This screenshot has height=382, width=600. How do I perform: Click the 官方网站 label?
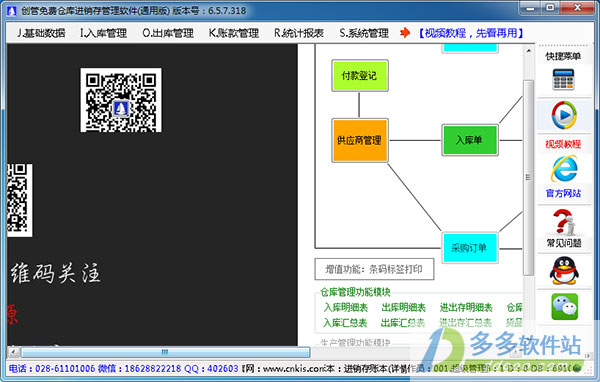point(563,193)
